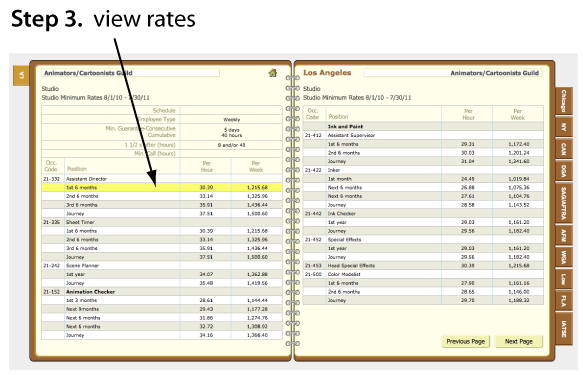Click the 1,419.56 per week value
Screen dimensions: 583x375
[257, 283]
